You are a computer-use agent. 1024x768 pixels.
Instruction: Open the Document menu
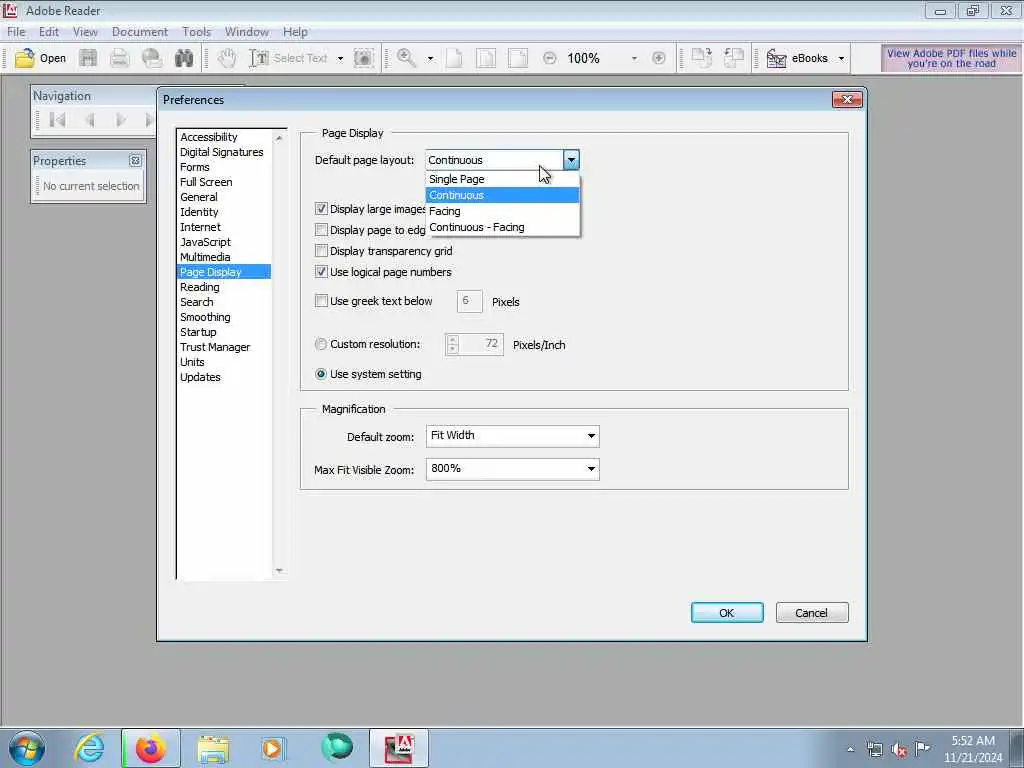coord(140,32)
